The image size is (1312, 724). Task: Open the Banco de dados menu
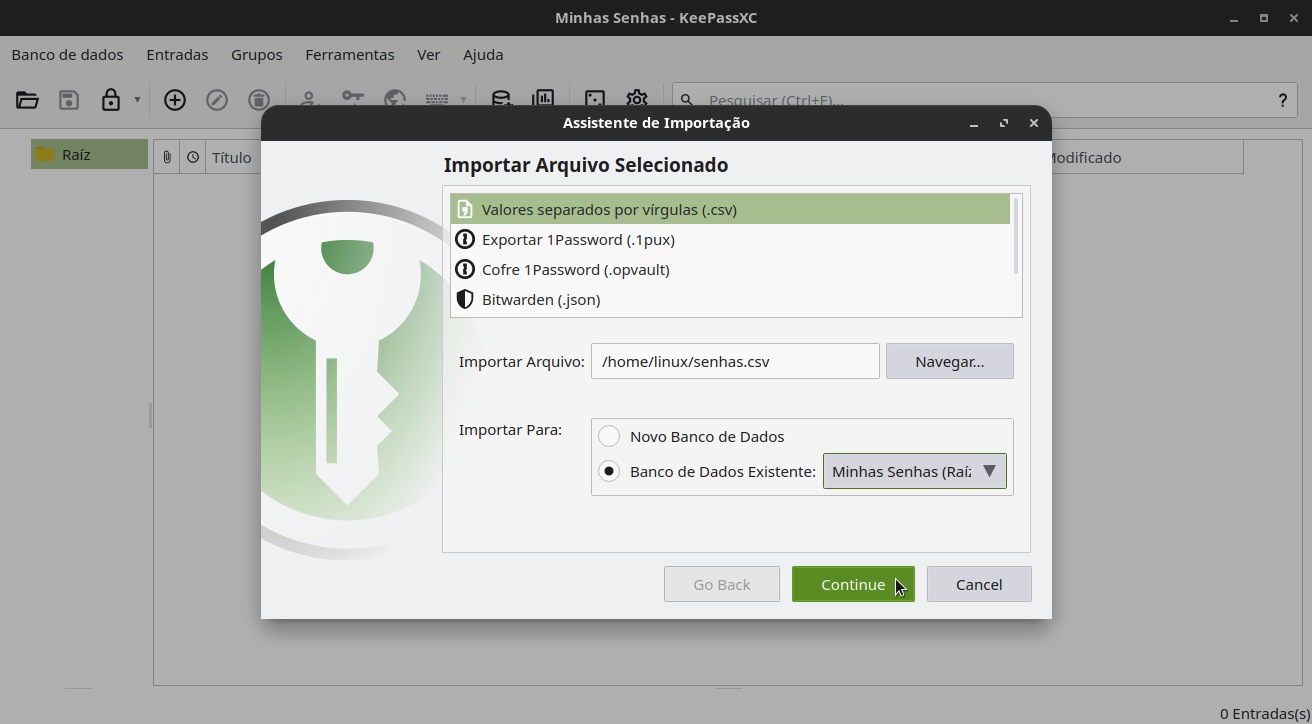[68, 55]
